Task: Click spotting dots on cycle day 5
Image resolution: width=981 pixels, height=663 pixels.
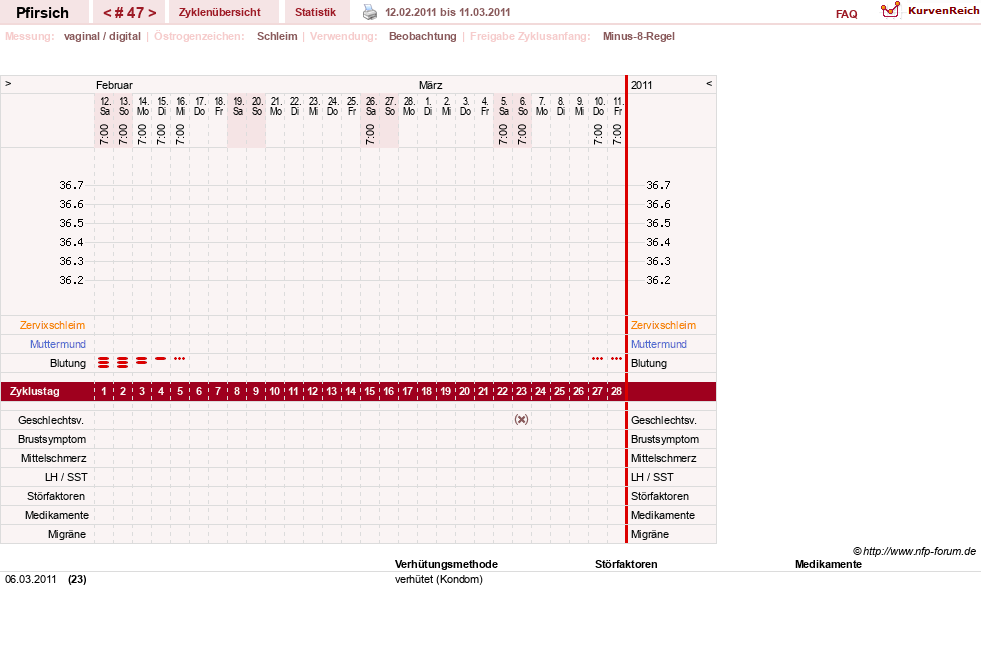Action: tap(180, 358)
